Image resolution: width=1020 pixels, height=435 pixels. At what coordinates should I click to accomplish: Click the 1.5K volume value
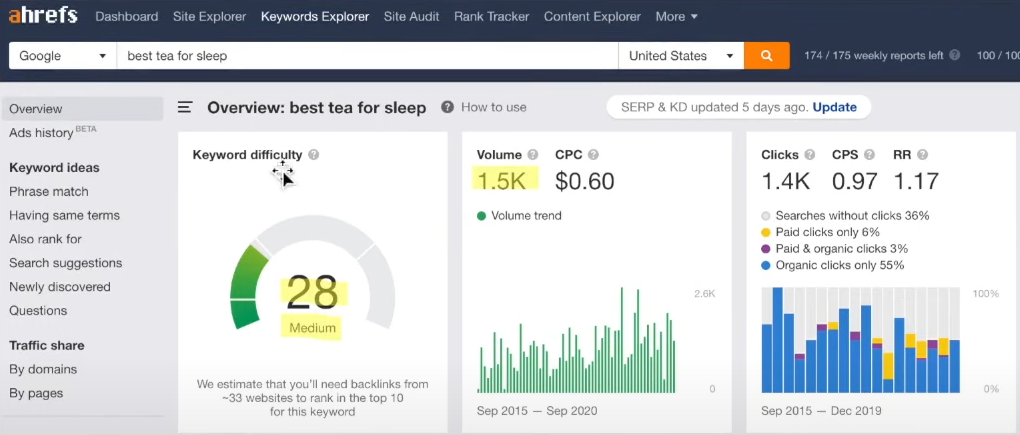pos(502,181)
